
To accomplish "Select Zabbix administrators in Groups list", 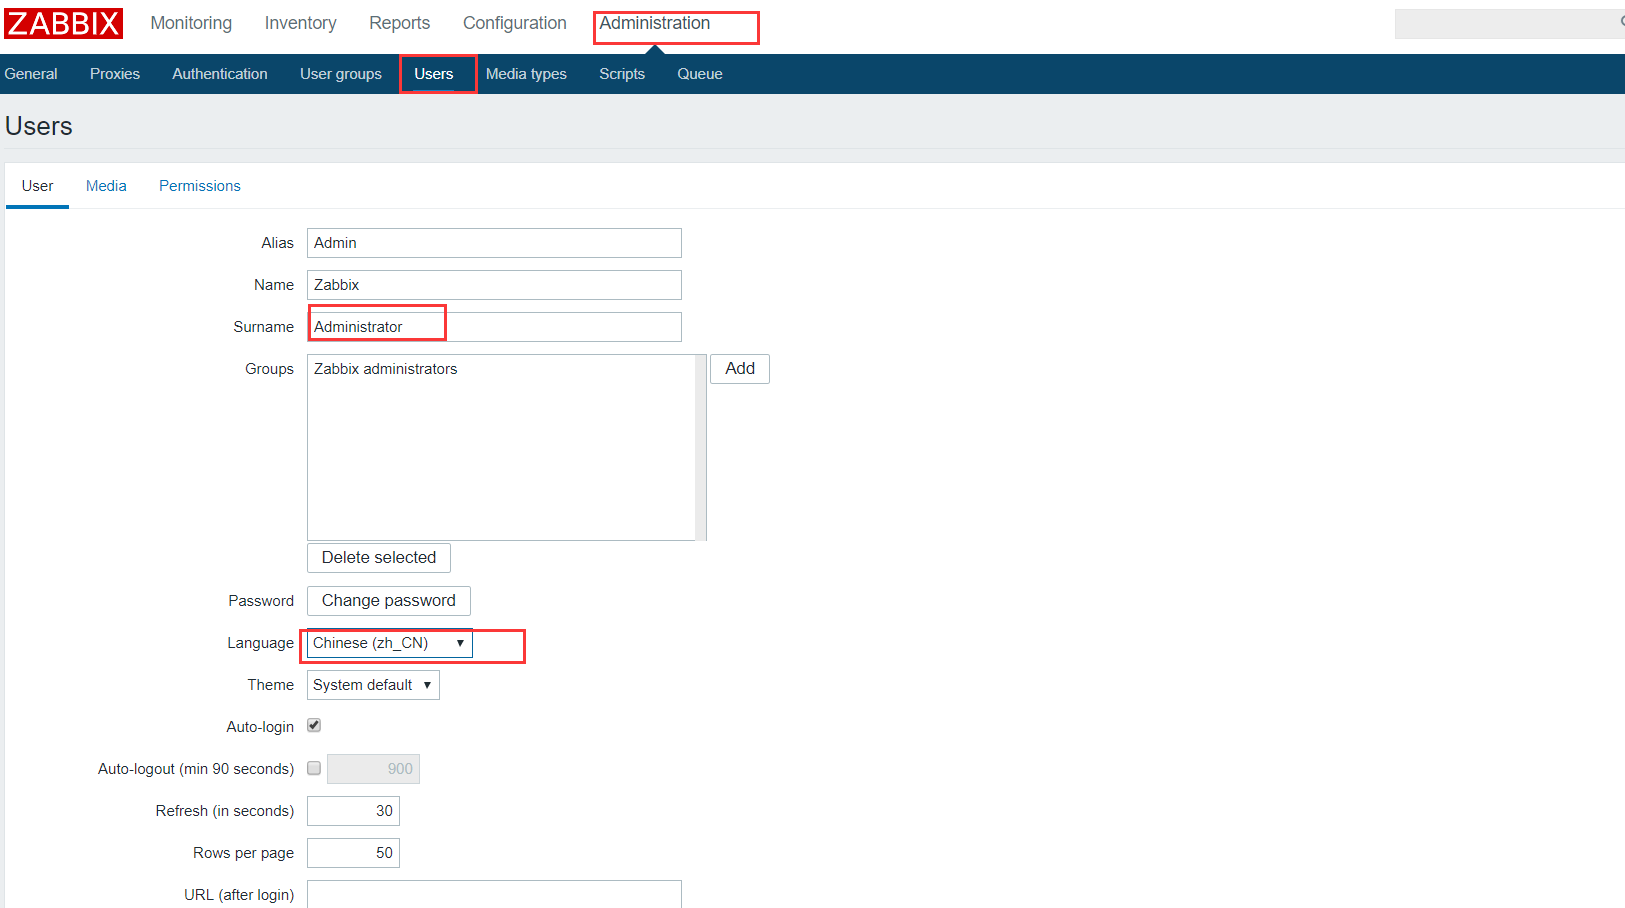I will tap(385, 369).
